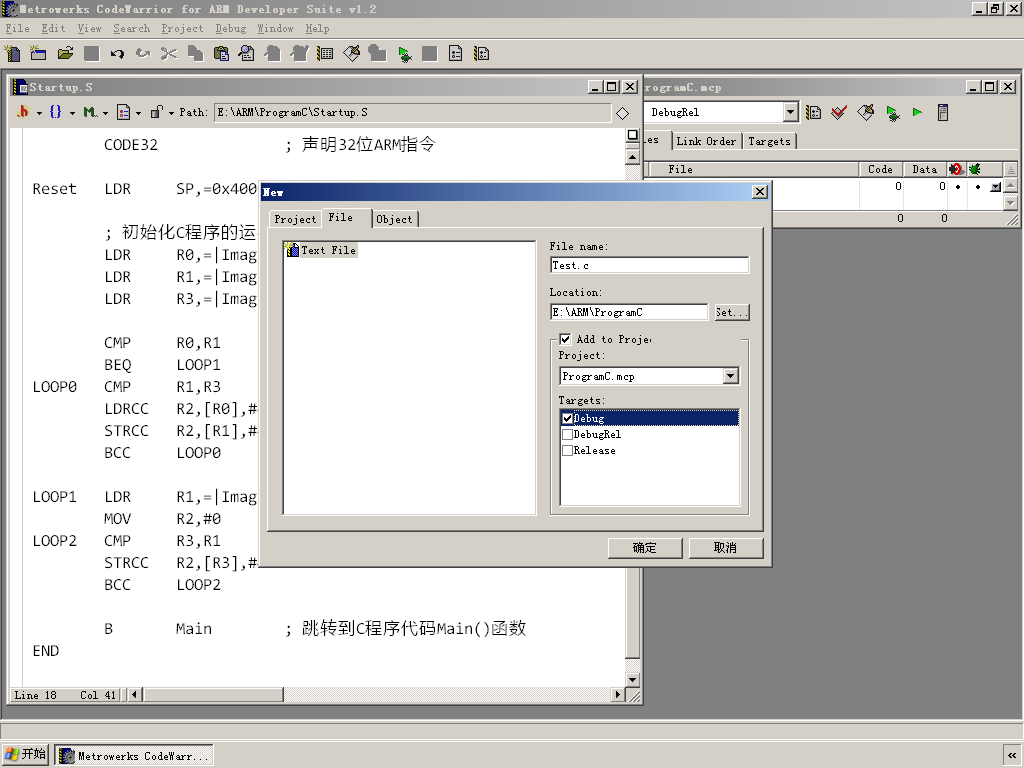Image resolution: width=1024 pixels, height=768 pixels.
Task: Click target settings icon in project window
Action: 813,112
